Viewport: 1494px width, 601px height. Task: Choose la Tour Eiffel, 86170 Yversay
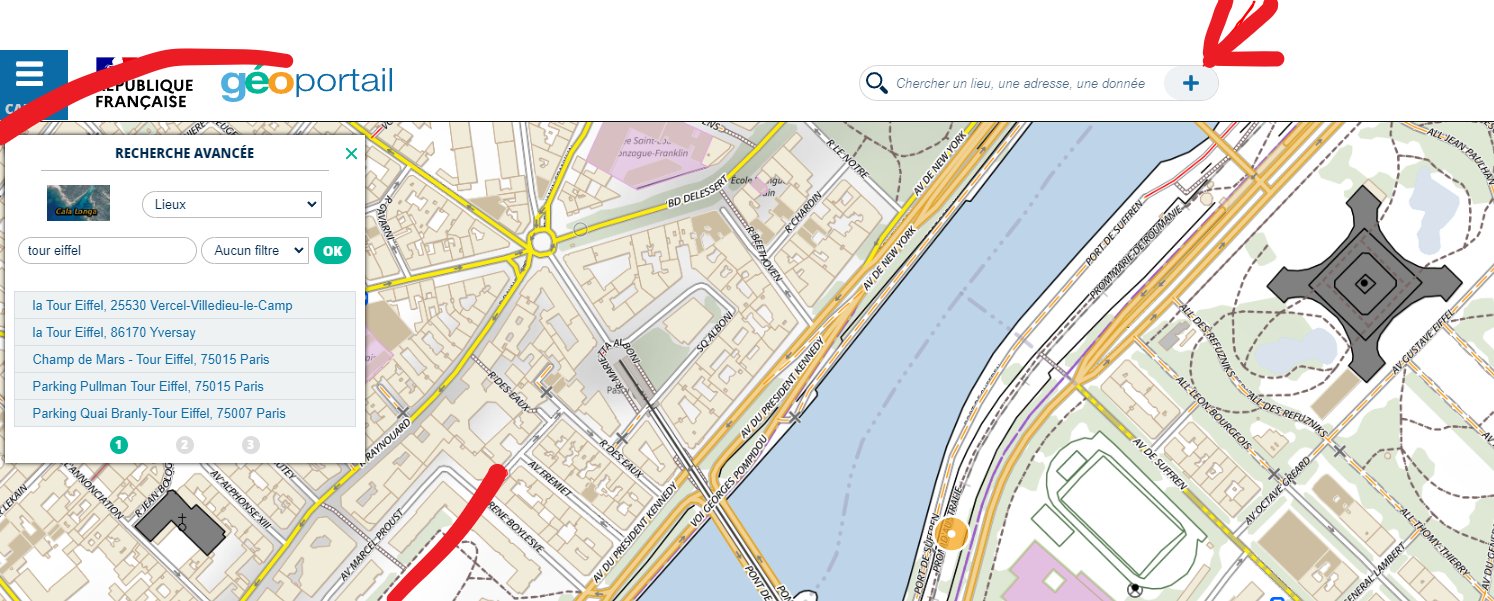[185, 332]
